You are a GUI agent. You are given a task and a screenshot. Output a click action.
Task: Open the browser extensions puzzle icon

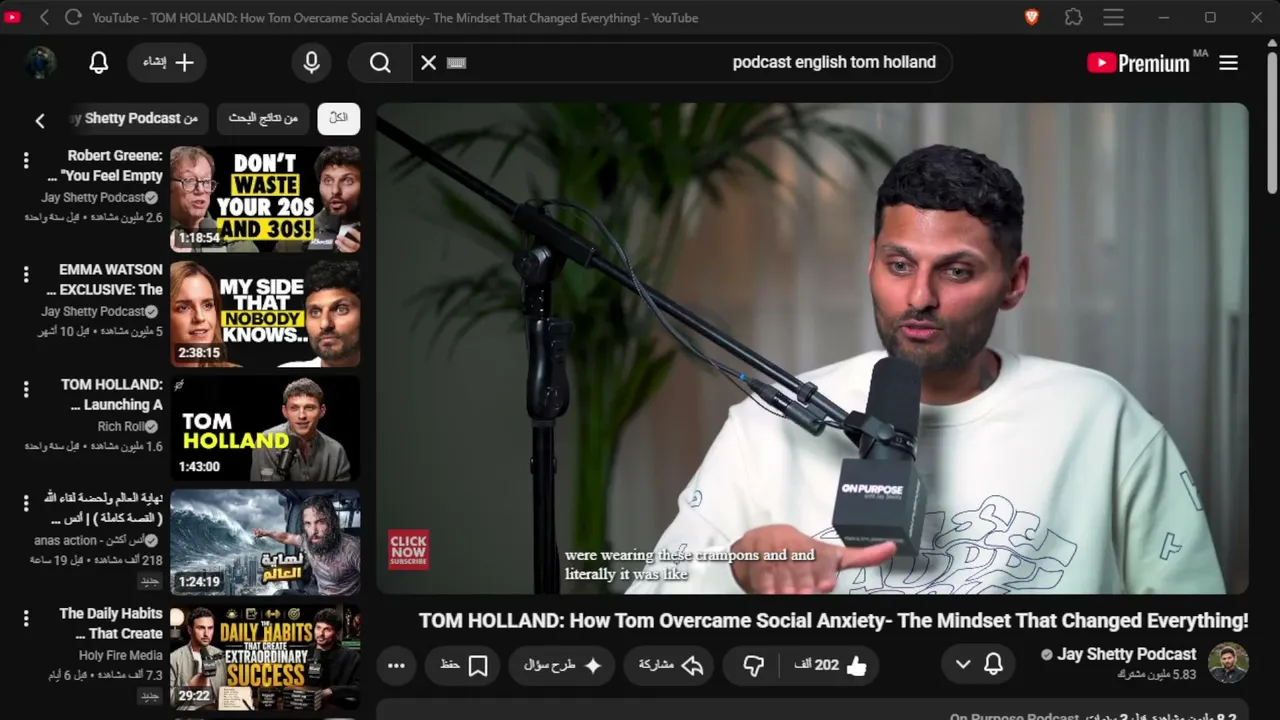(x=1073, y=17)
